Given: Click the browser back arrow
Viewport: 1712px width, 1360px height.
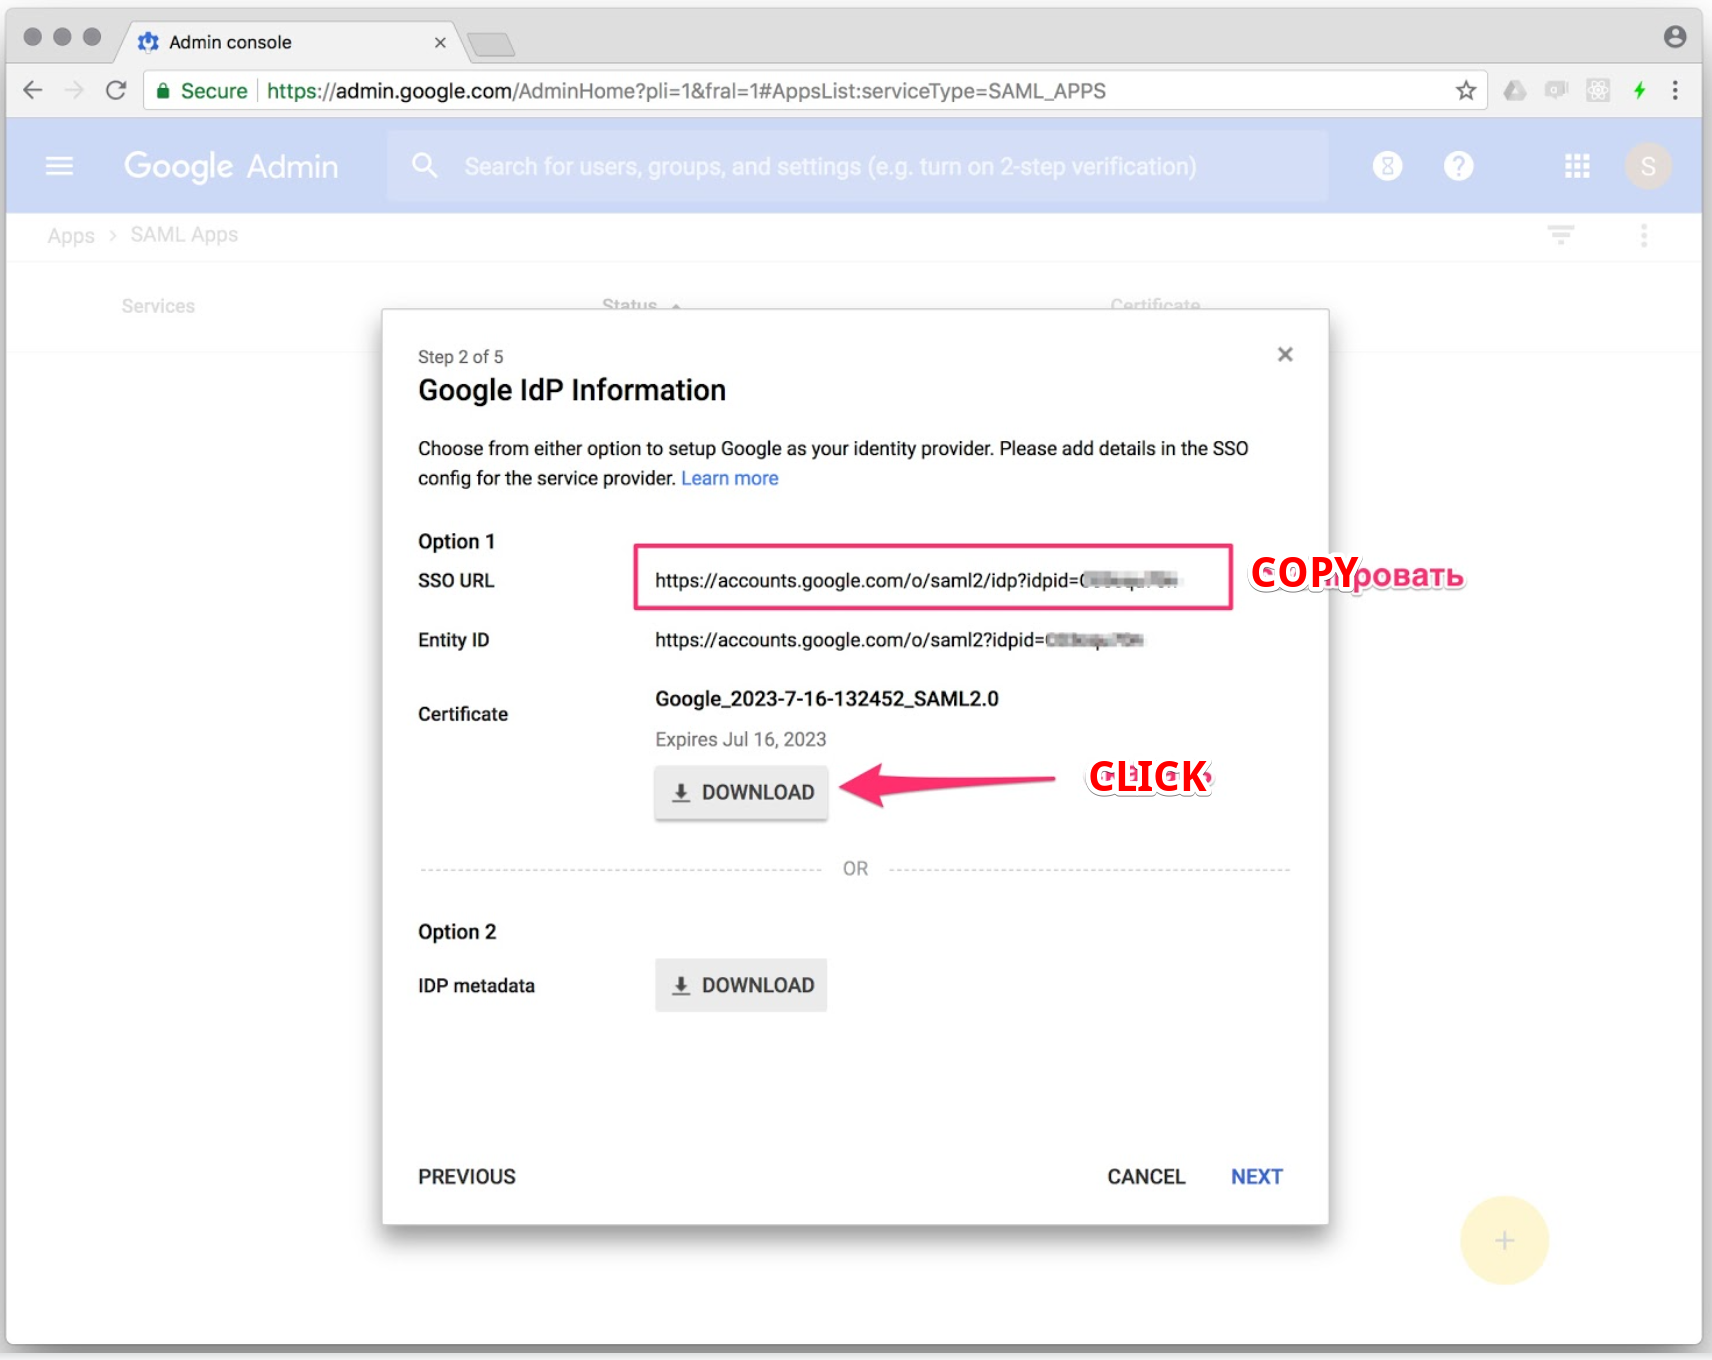Looking at the screenshot, I should [x=33, y=91].
